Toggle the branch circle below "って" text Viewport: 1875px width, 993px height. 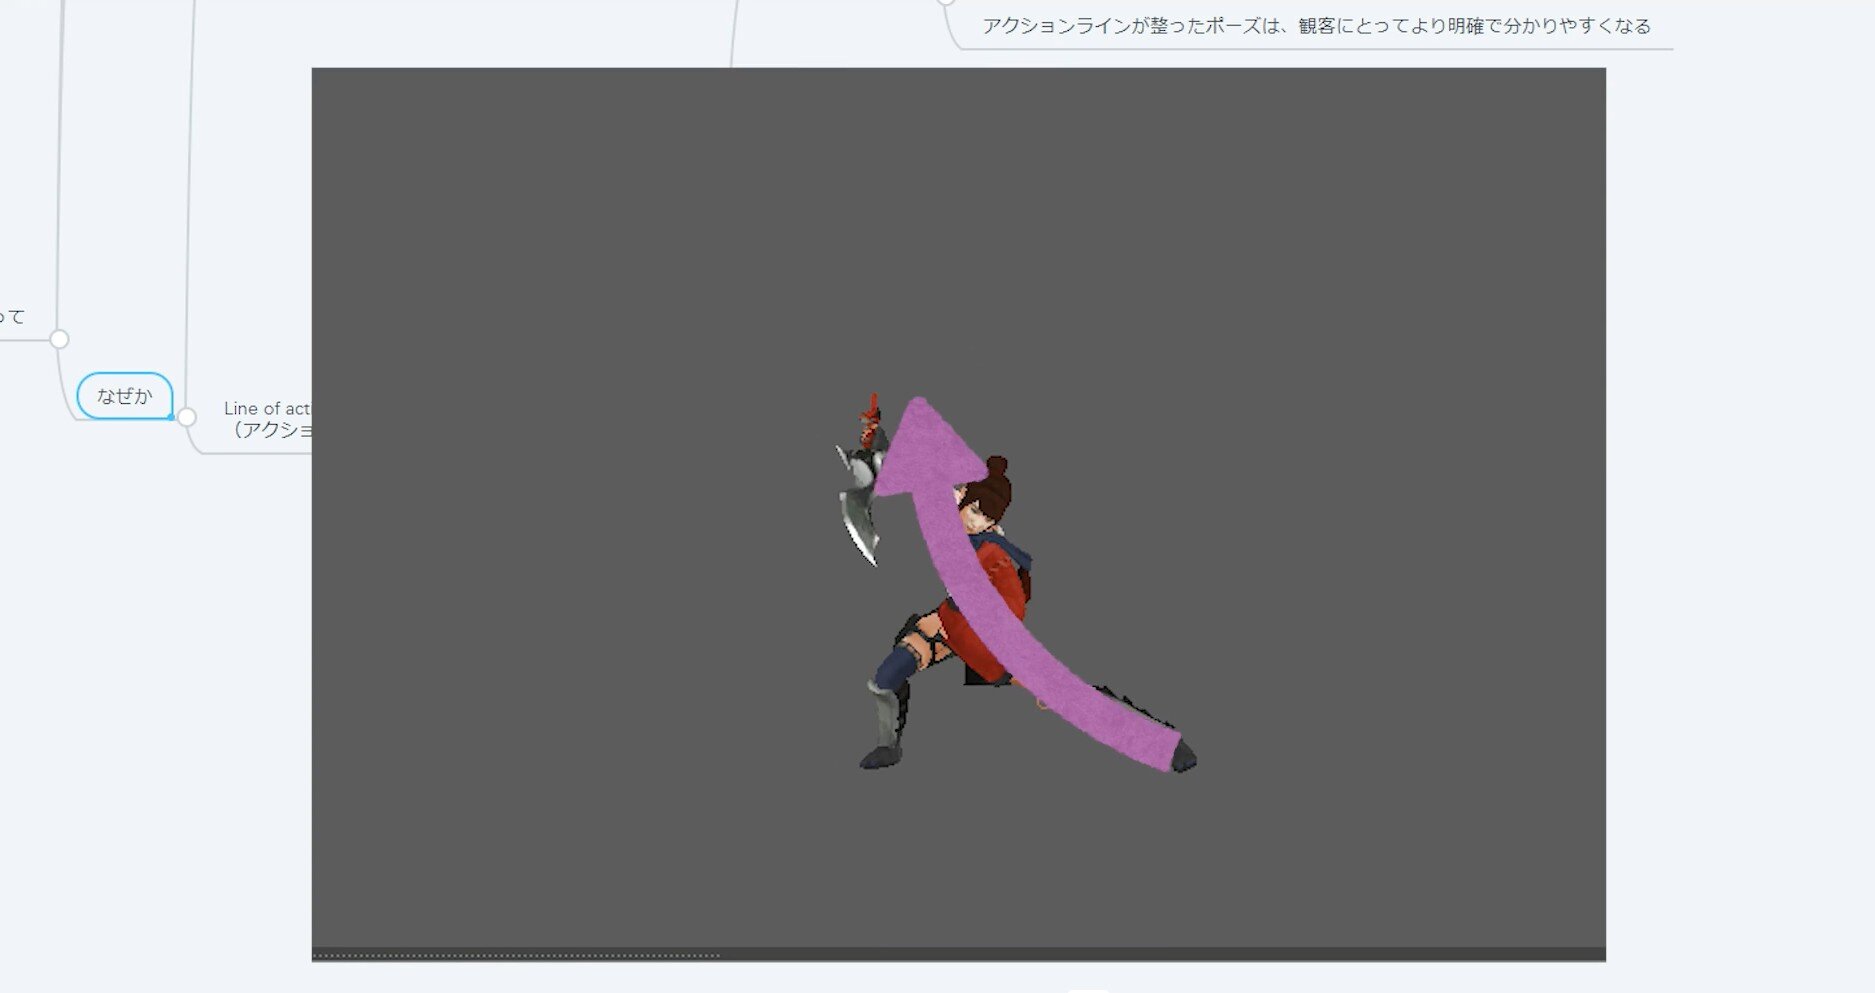pos(59,339)
